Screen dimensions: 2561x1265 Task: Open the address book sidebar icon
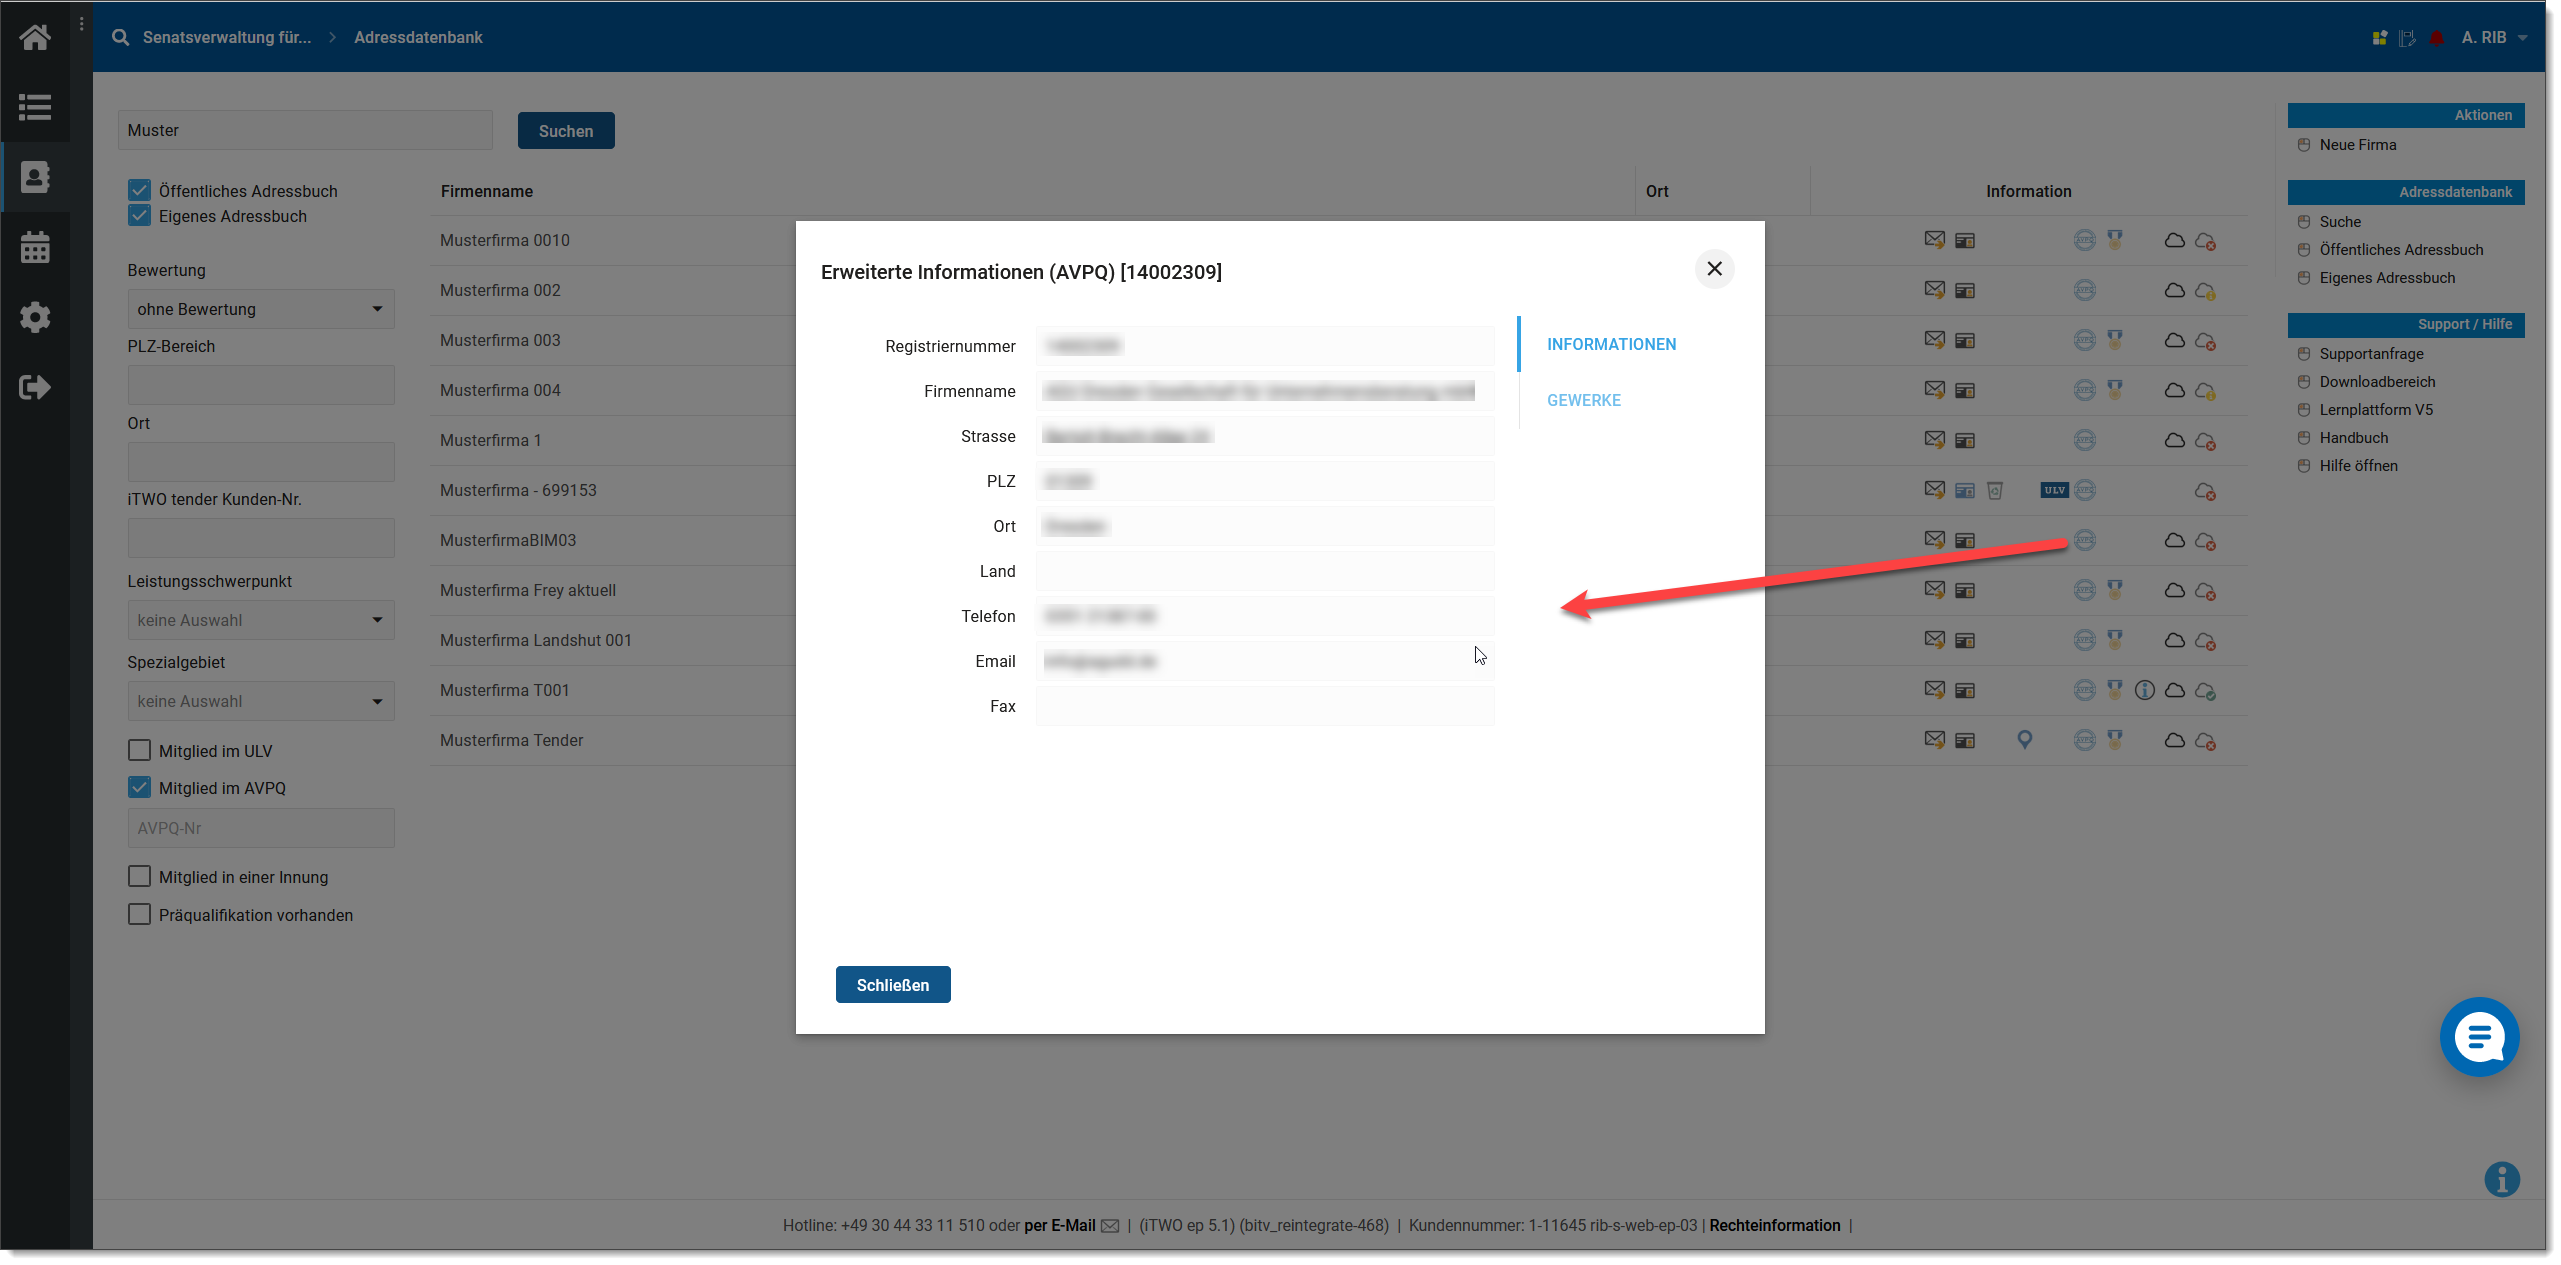[x=35, y=177]
